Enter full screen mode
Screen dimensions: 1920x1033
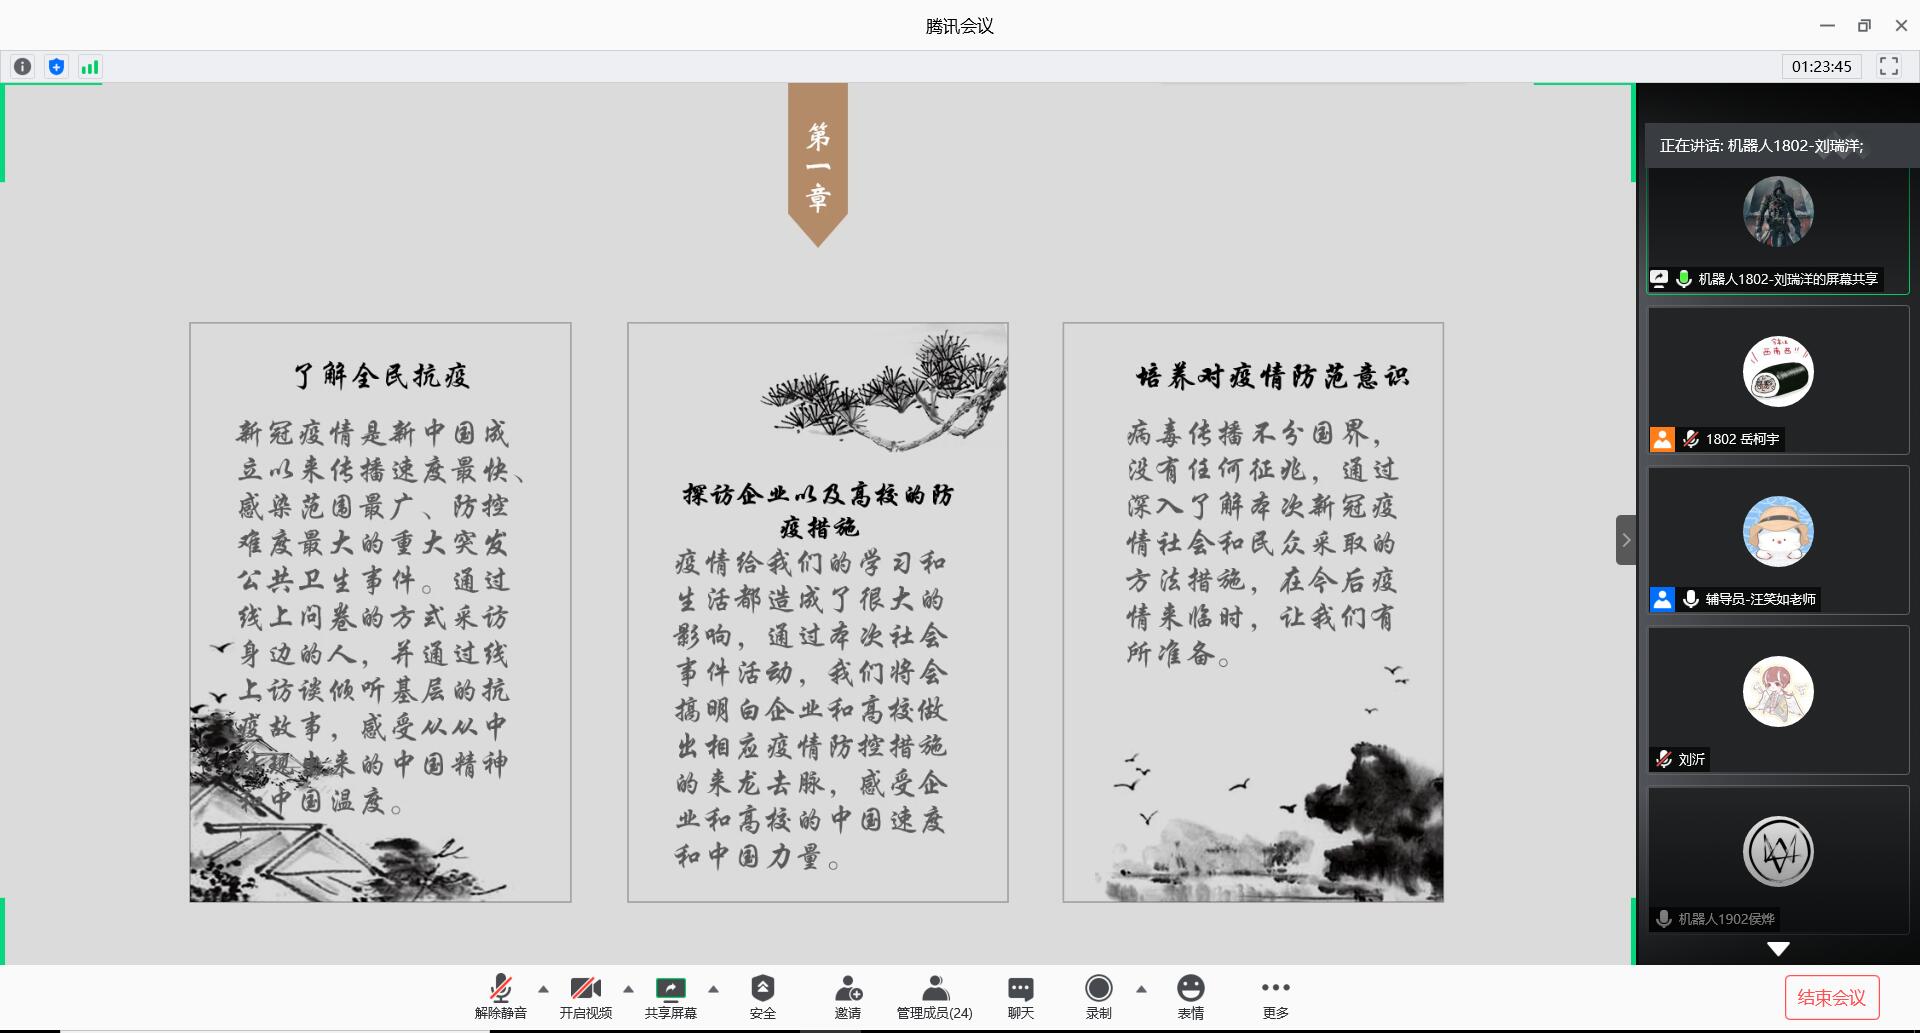[x=1888, y=66]
